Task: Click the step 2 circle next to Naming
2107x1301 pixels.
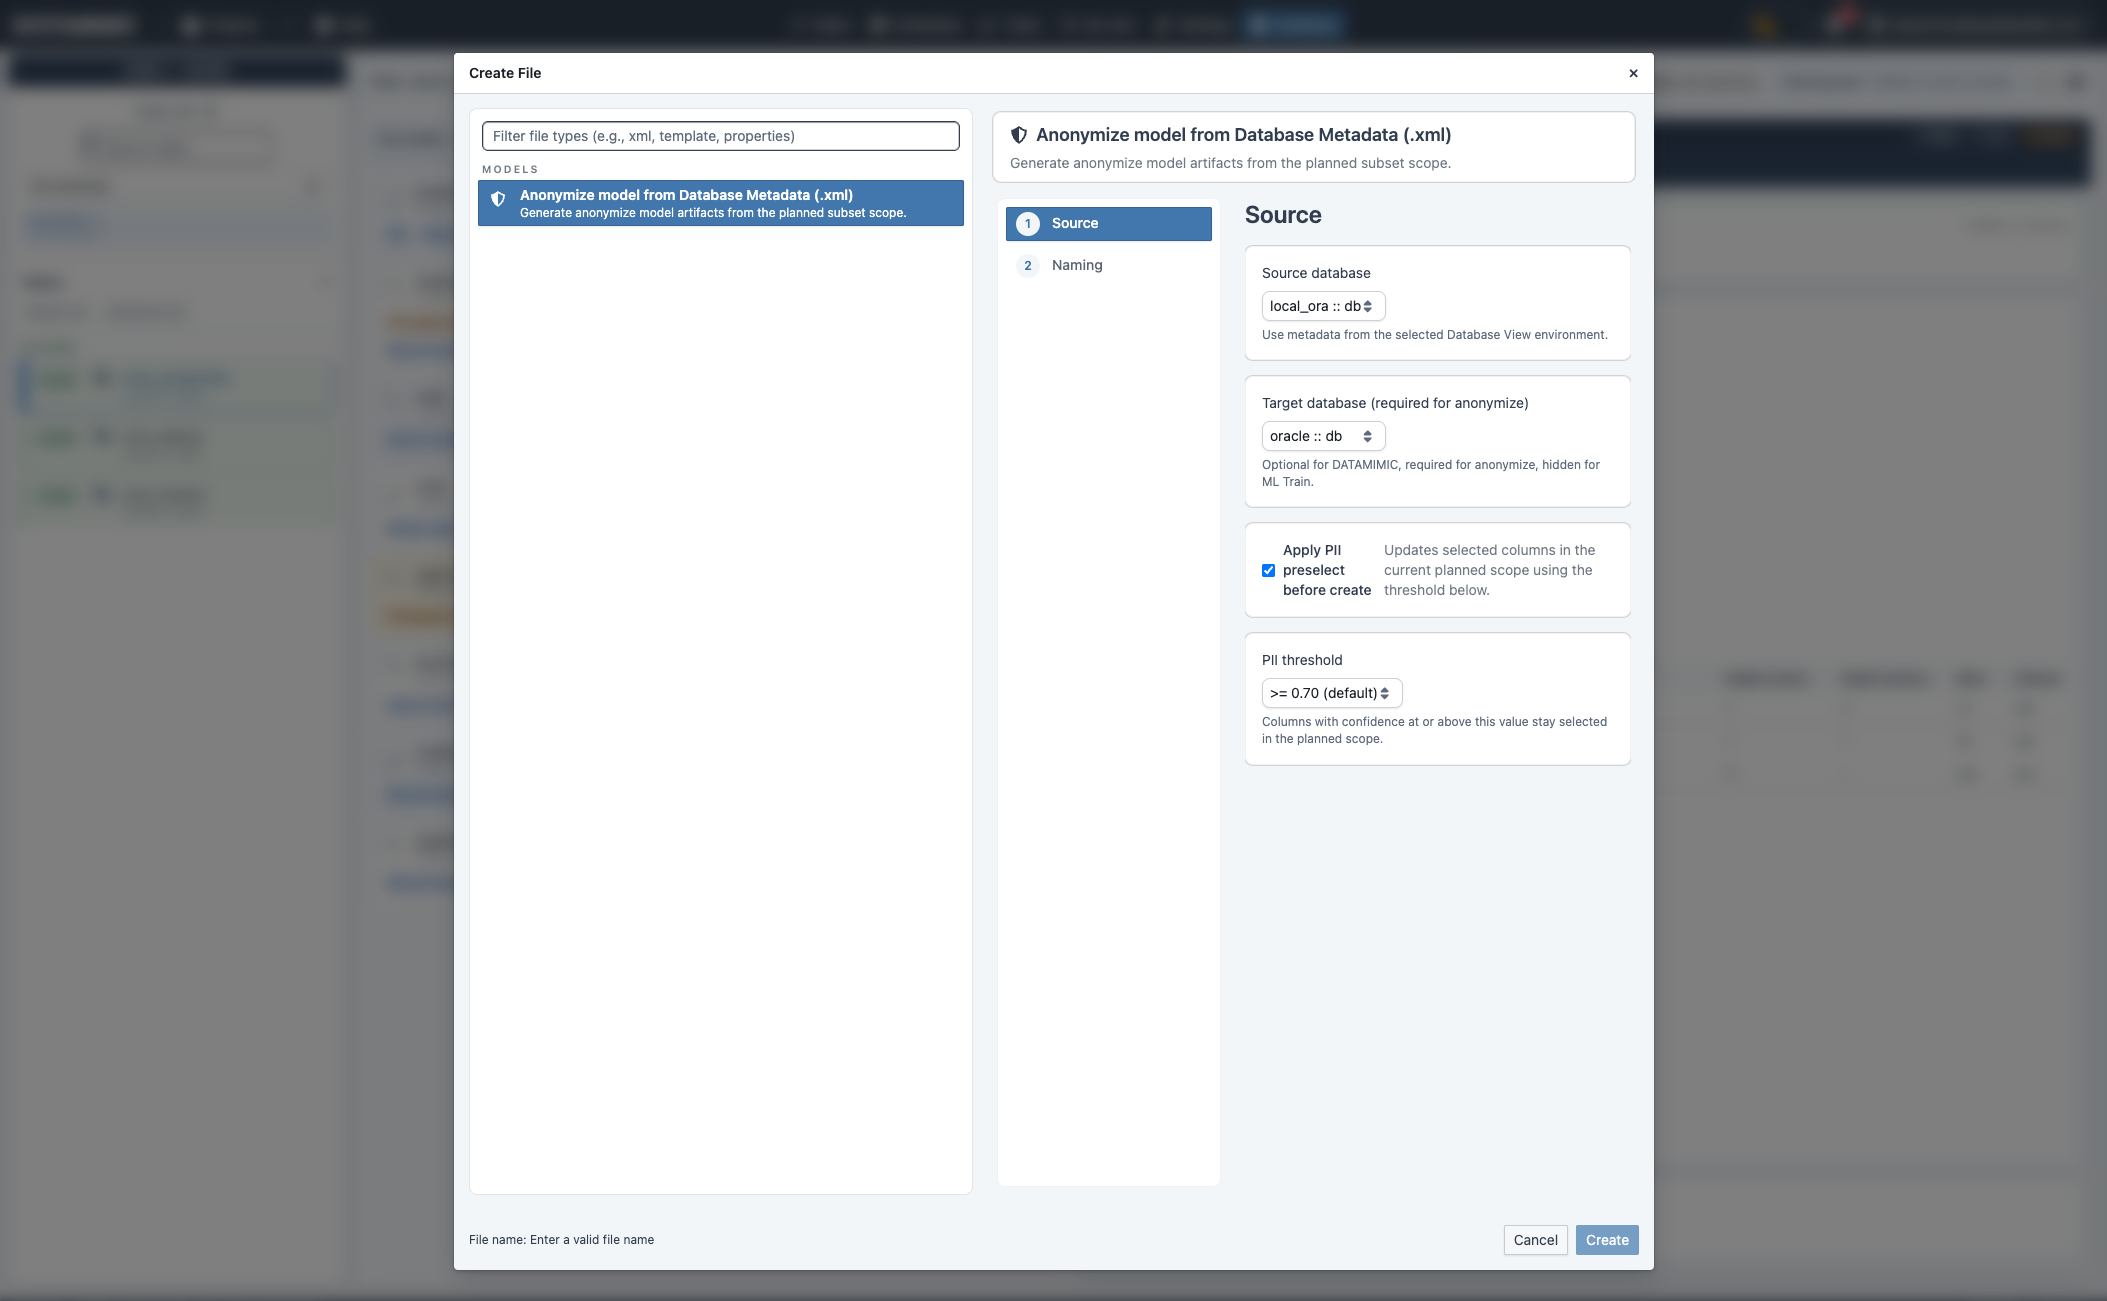Action: 1029,265
